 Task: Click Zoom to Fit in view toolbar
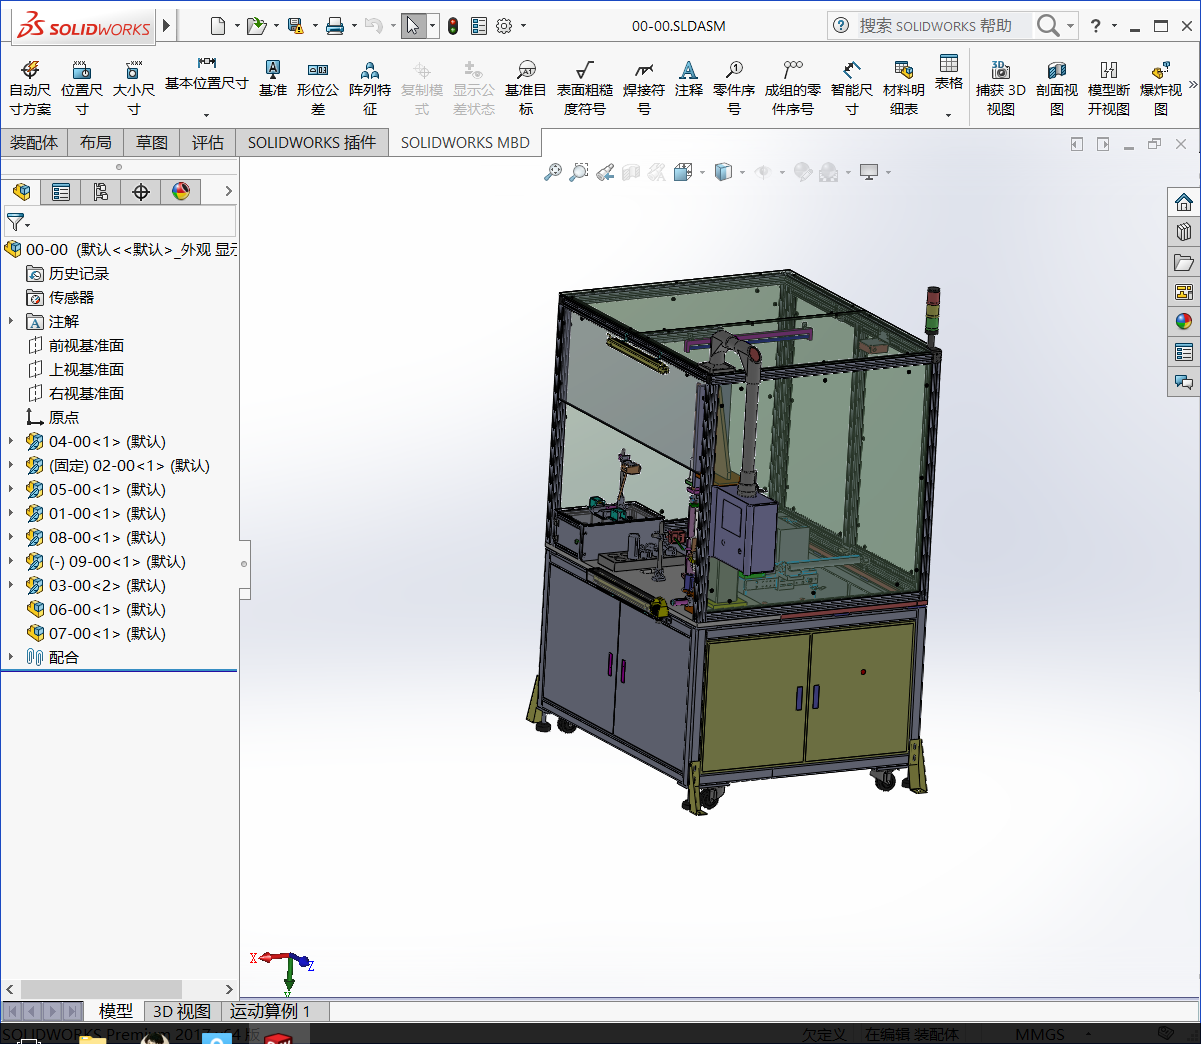click(553, 172)
